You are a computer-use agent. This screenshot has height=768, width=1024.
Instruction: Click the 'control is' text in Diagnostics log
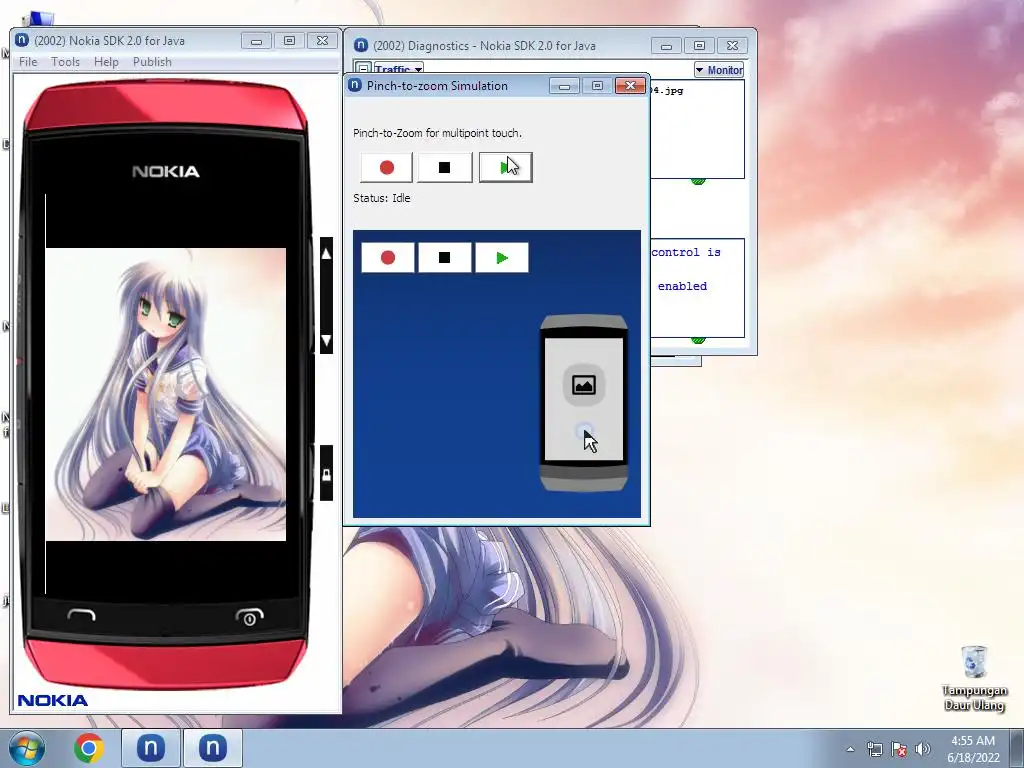686,252
